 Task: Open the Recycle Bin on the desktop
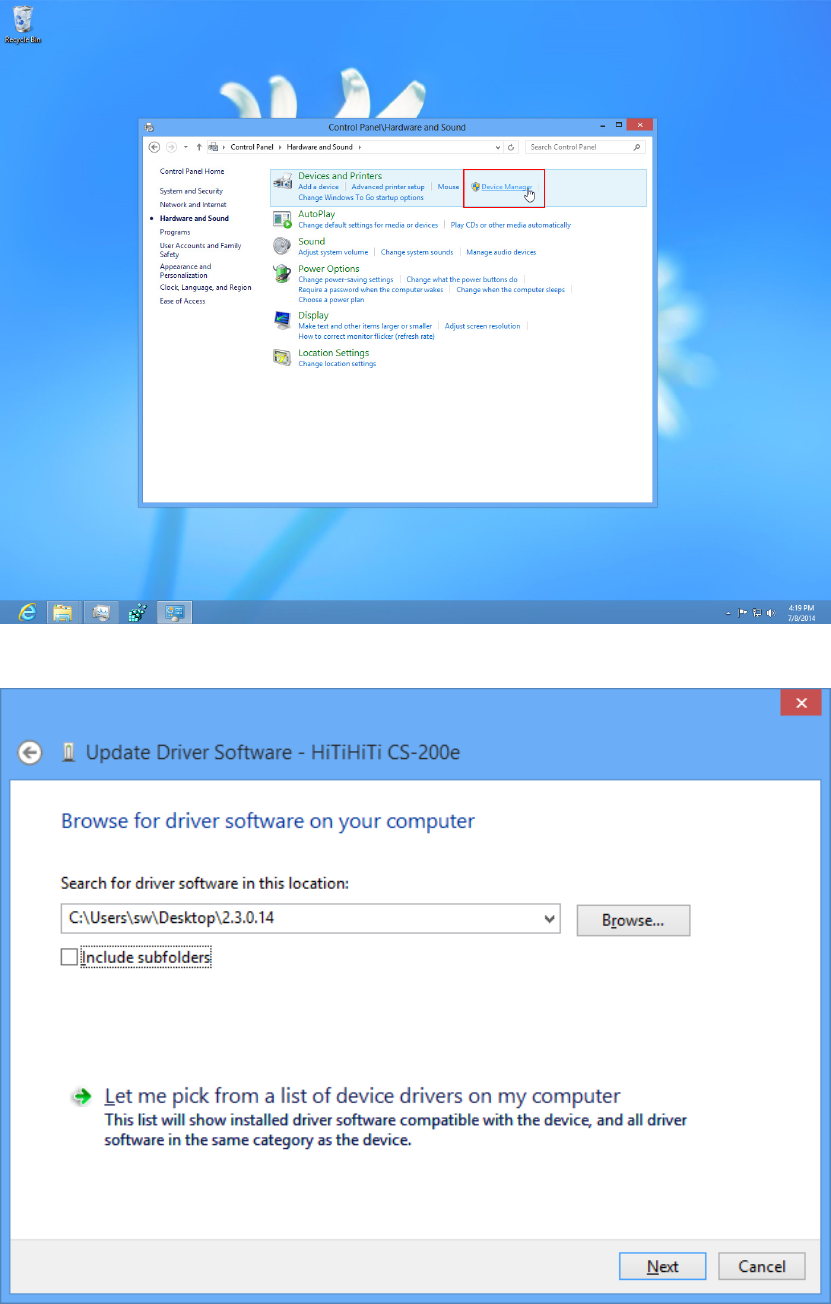point(22,24)
